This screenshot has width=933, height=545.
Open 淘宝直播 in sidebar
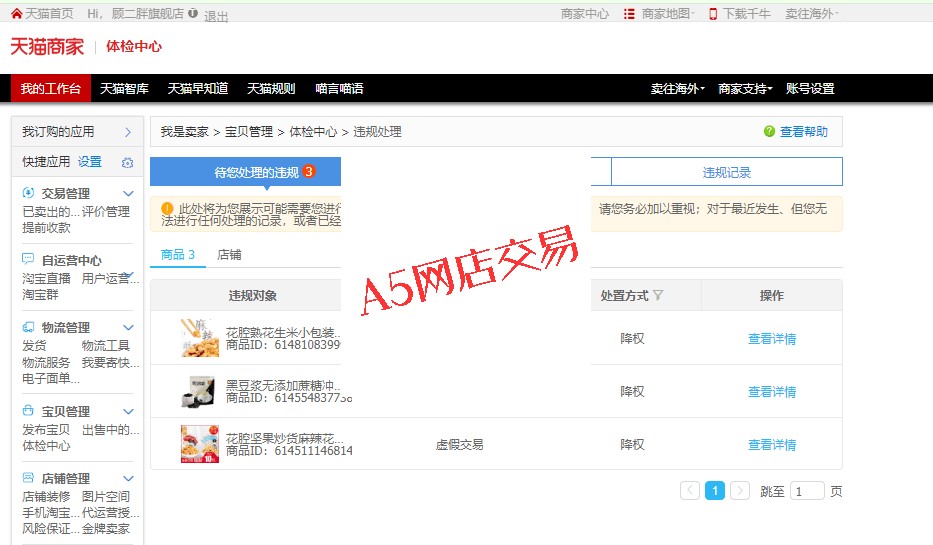pos(46,278)
